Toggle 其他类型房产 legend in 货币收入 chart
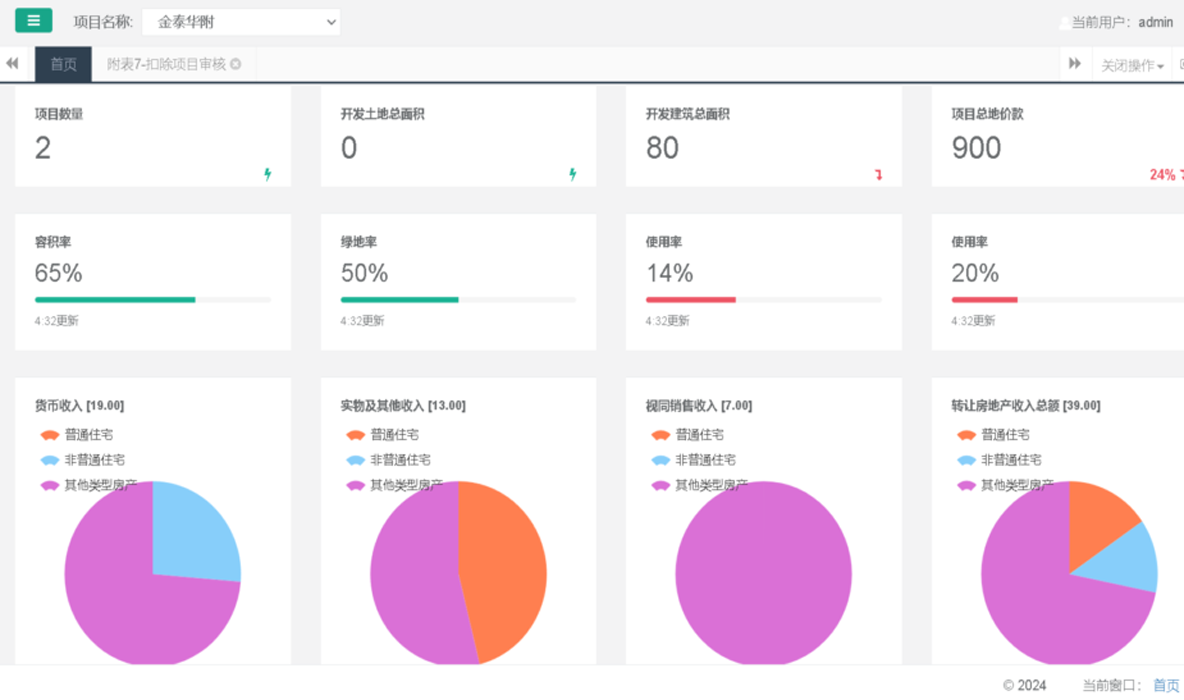 pos(88,485)
